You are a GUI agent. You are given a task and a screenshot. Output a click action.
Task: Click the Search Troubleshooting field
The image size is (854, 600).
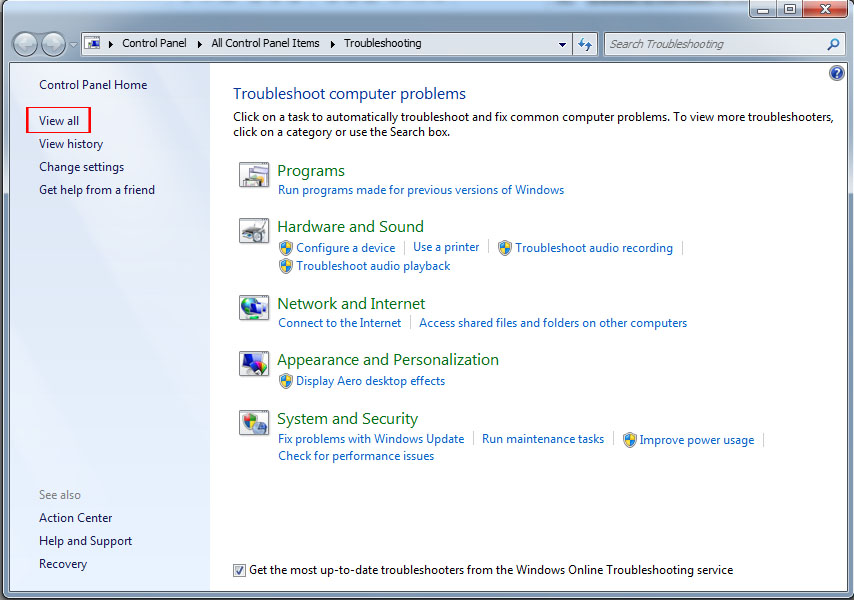(723, 44)
